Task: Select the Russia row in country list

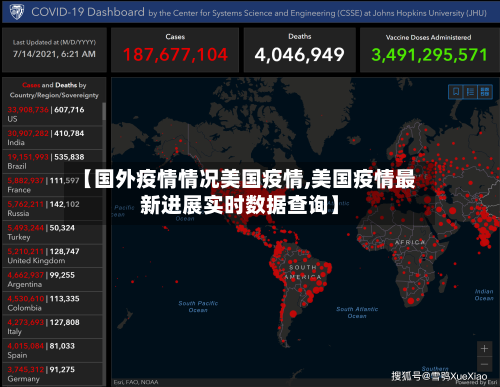Action: [x=52, y=209]
